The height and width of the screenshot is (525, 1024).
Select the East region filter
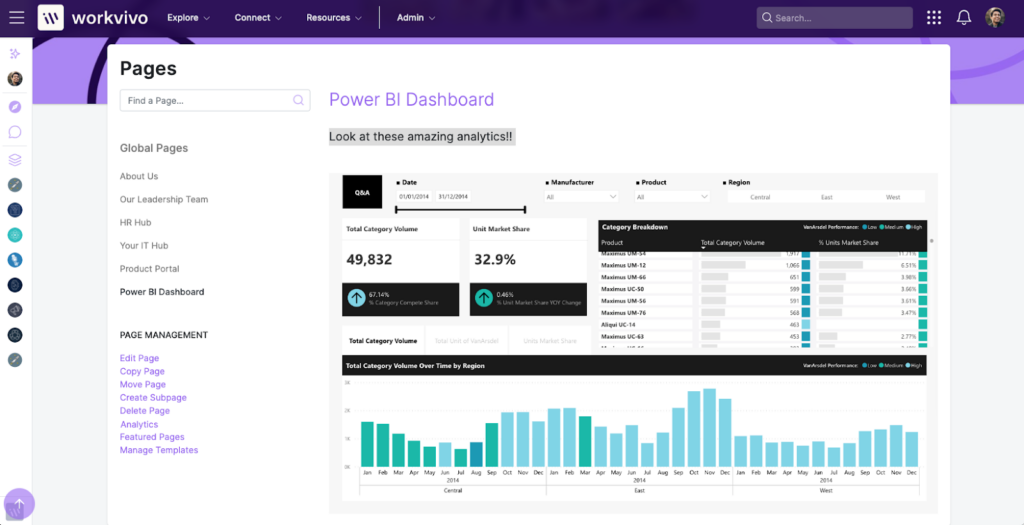[827, 197]
